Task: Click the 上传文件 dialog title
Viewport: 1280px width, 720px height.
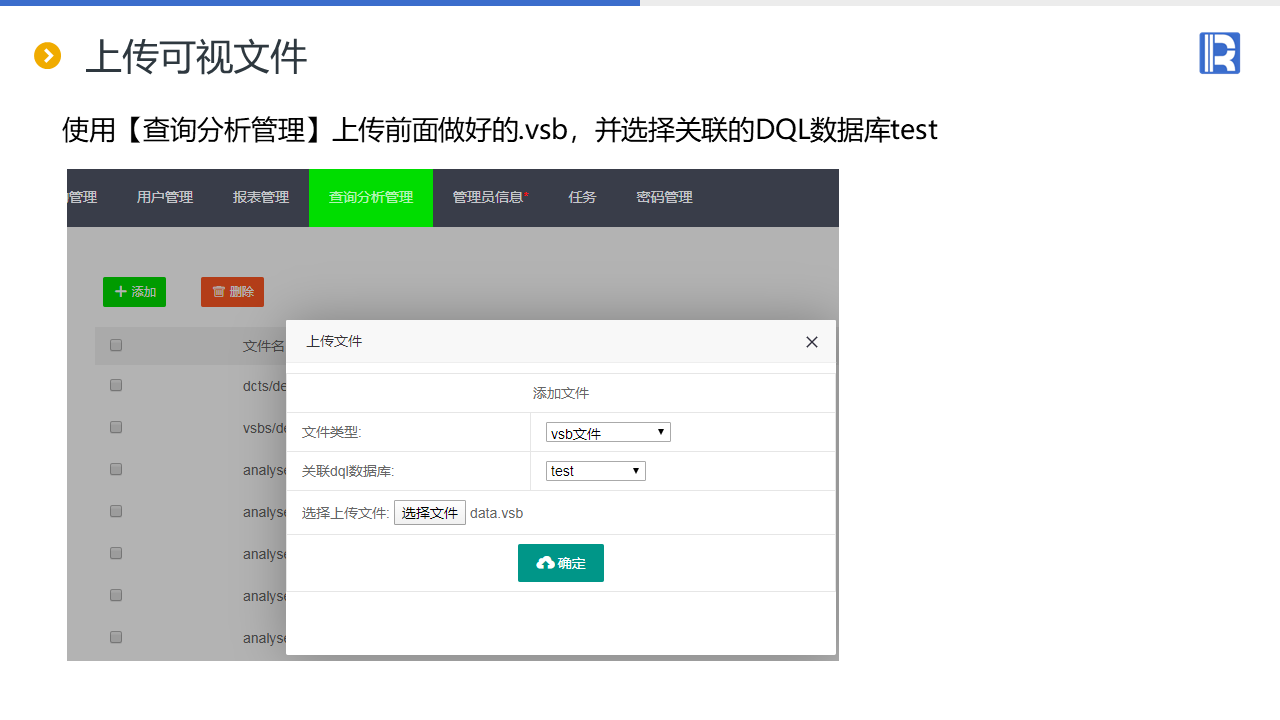Action: (334, 342)
